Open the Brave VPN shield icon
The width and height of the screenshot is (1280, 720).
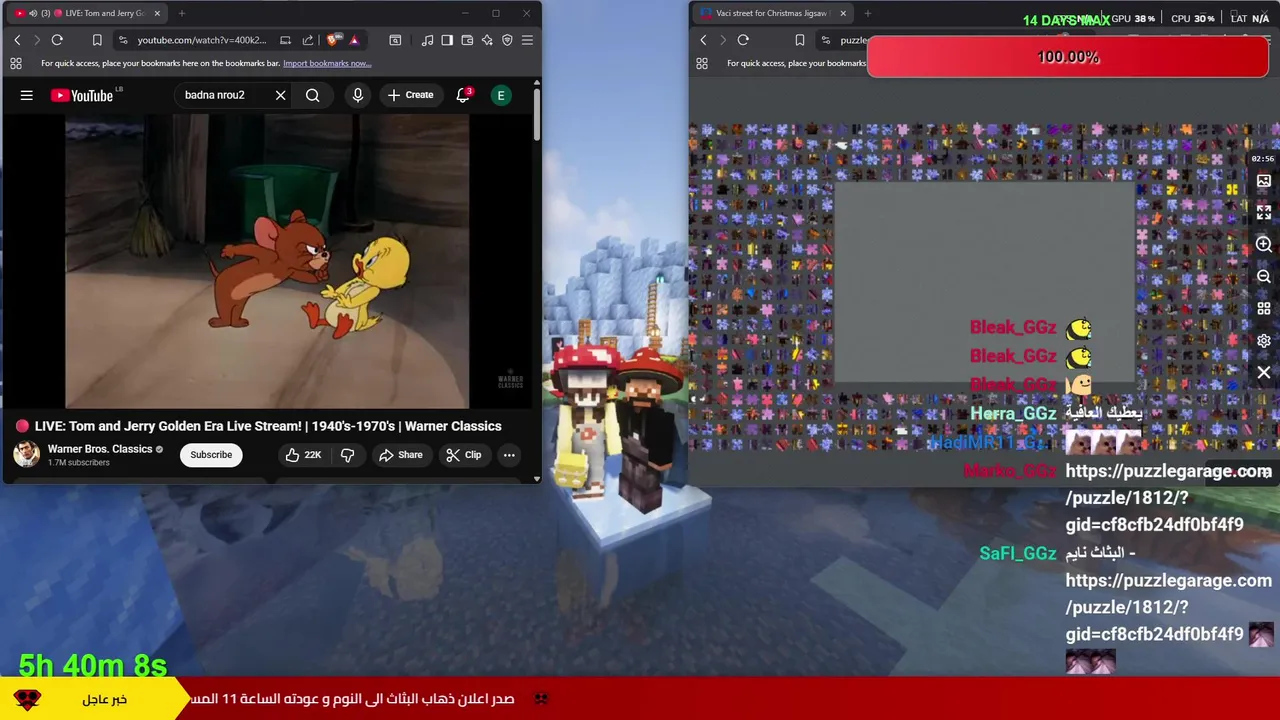507,40
